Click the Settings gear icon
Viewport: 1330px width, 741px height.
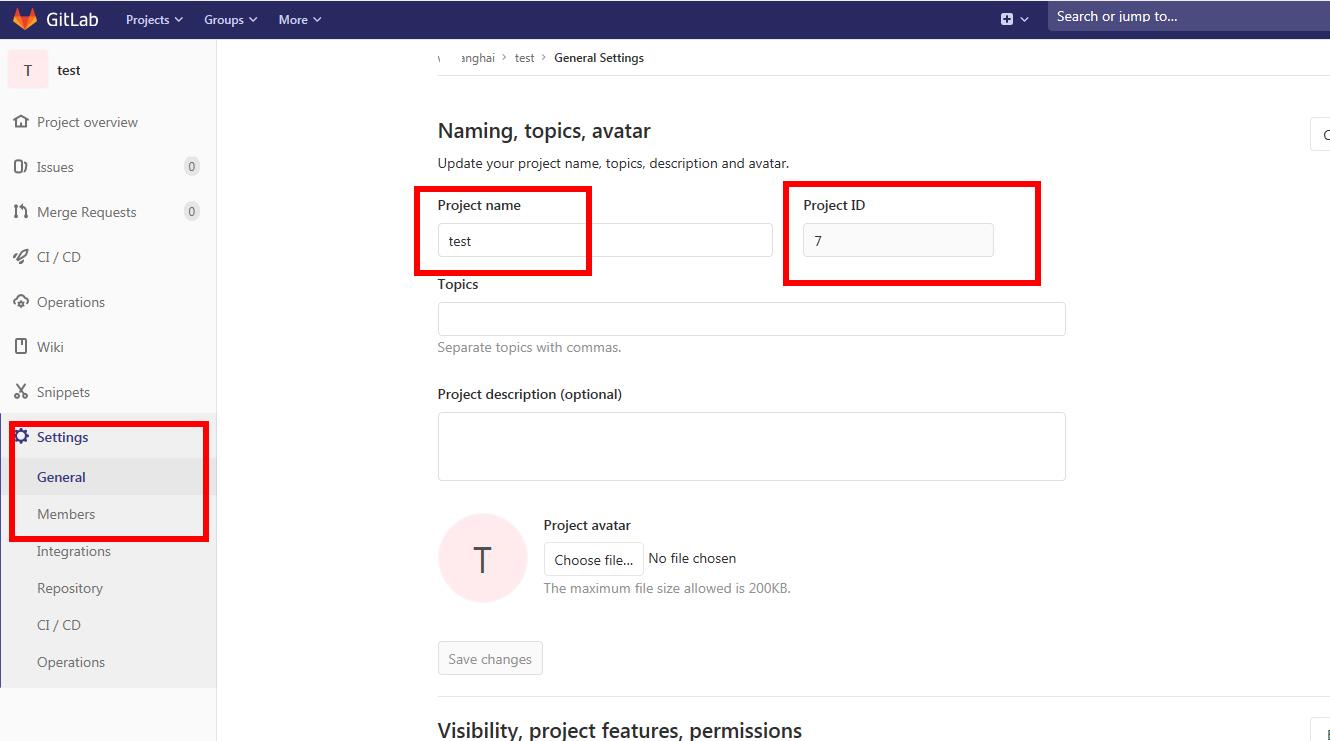23,436
